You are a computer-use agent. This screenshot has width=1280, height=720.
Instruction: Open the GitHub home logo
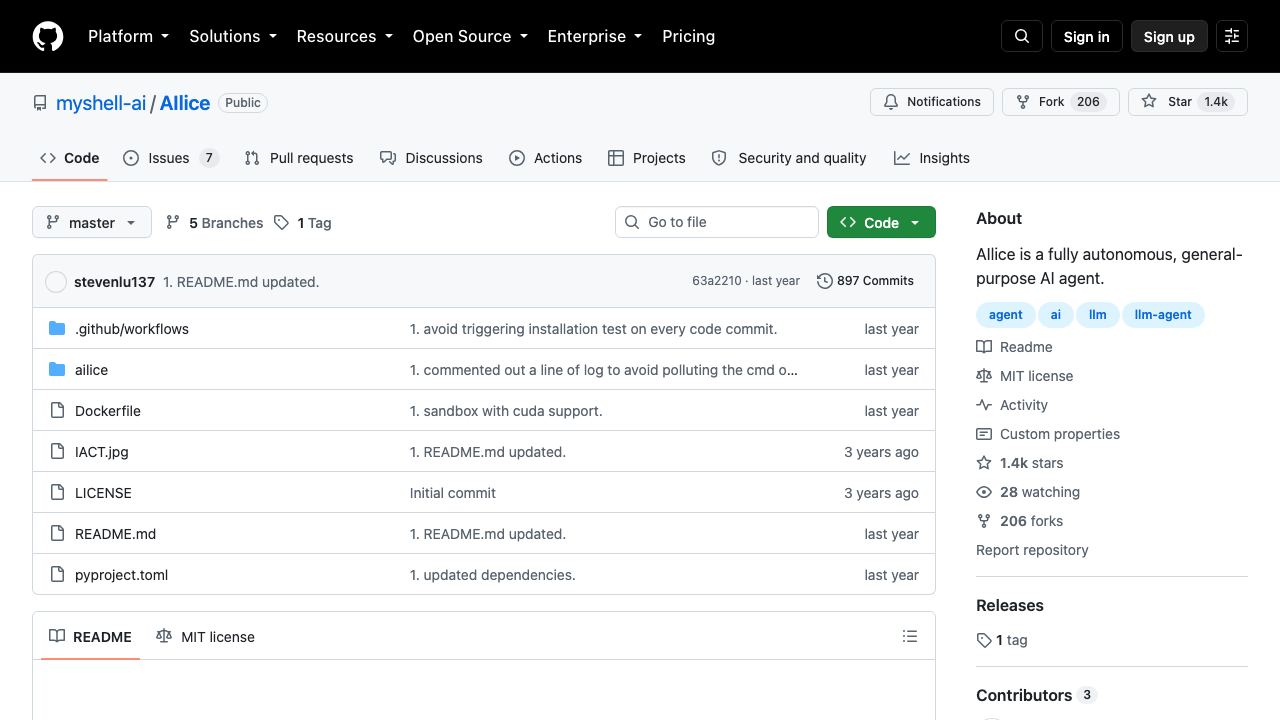tap(48, 36)
